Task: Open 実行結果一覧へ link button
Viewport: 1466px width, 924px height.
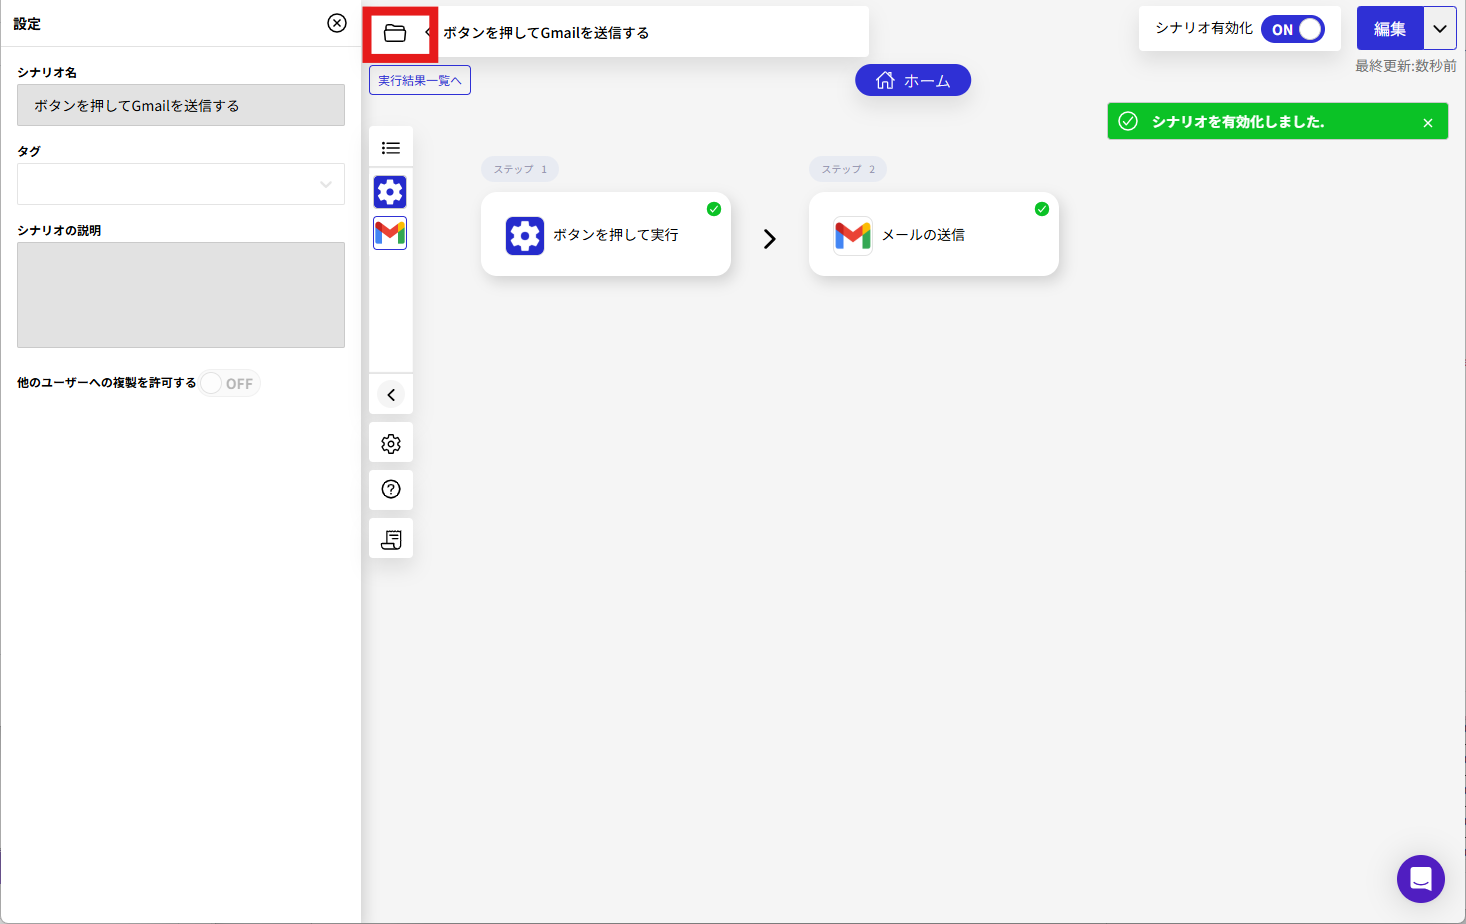Action: point(420,80)
